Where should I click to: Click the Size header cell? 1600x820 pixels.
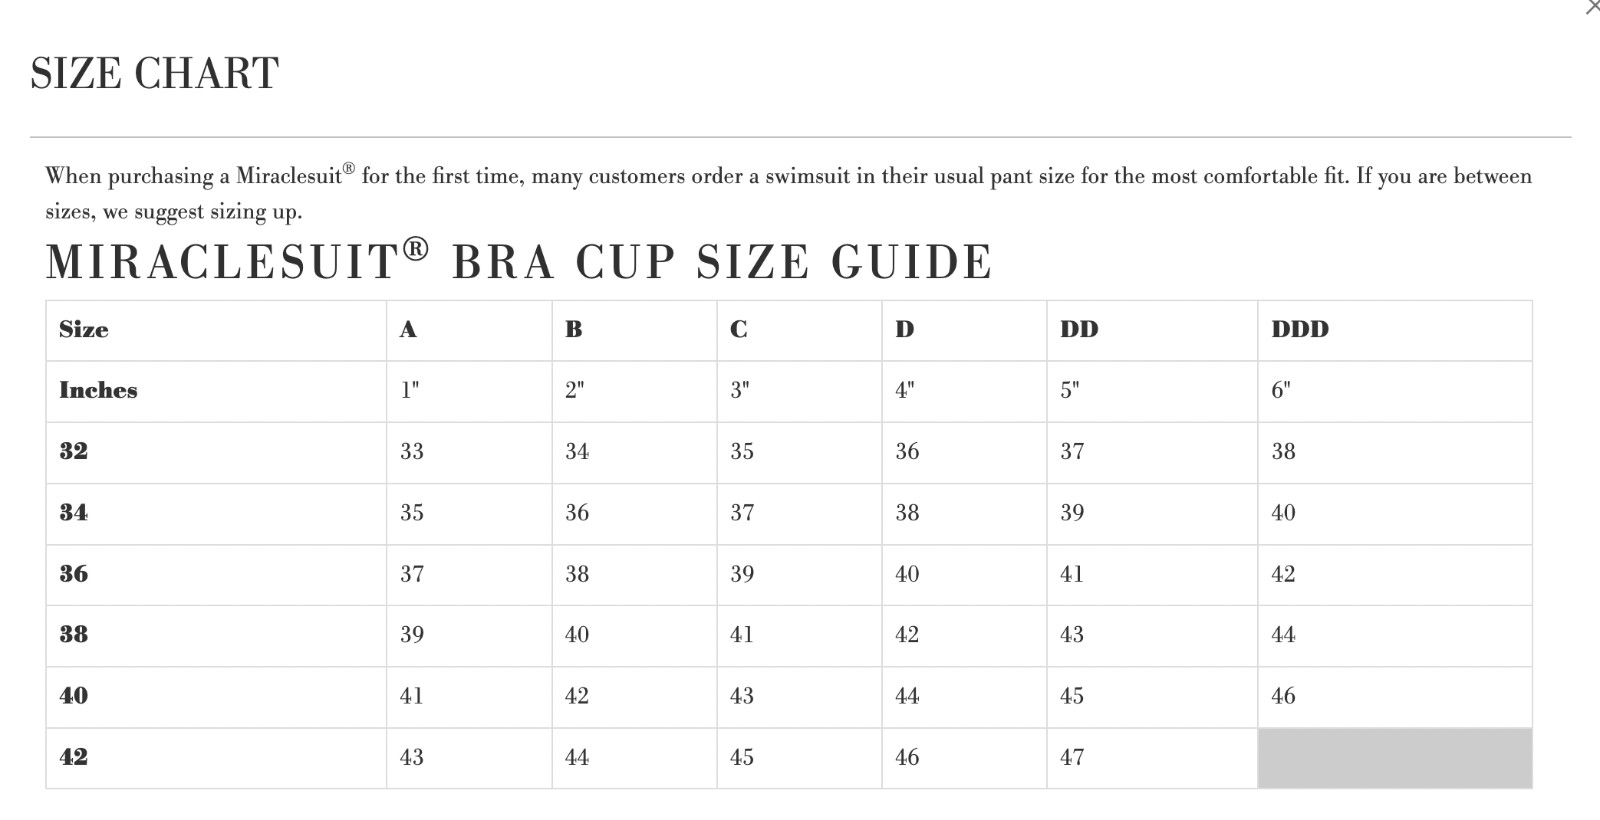(84, 330)
